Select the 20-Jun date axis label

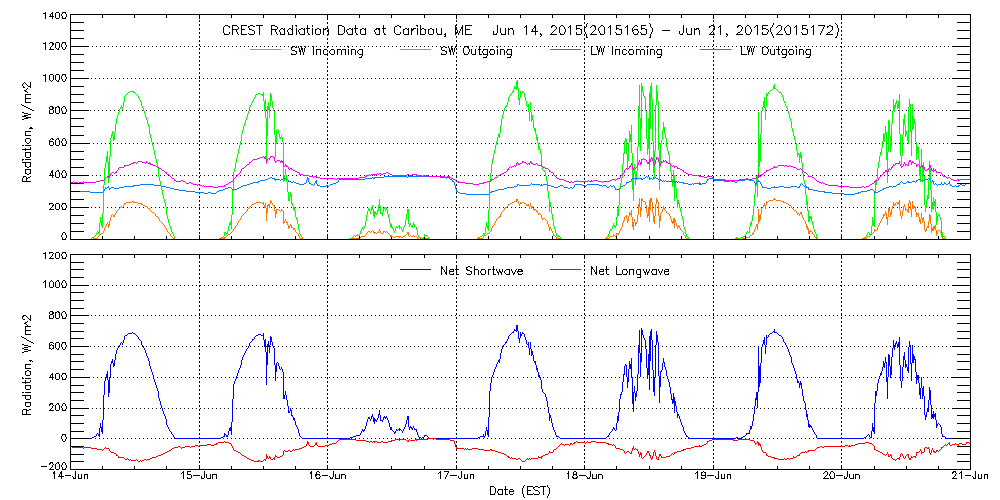(x=841, y=477)
